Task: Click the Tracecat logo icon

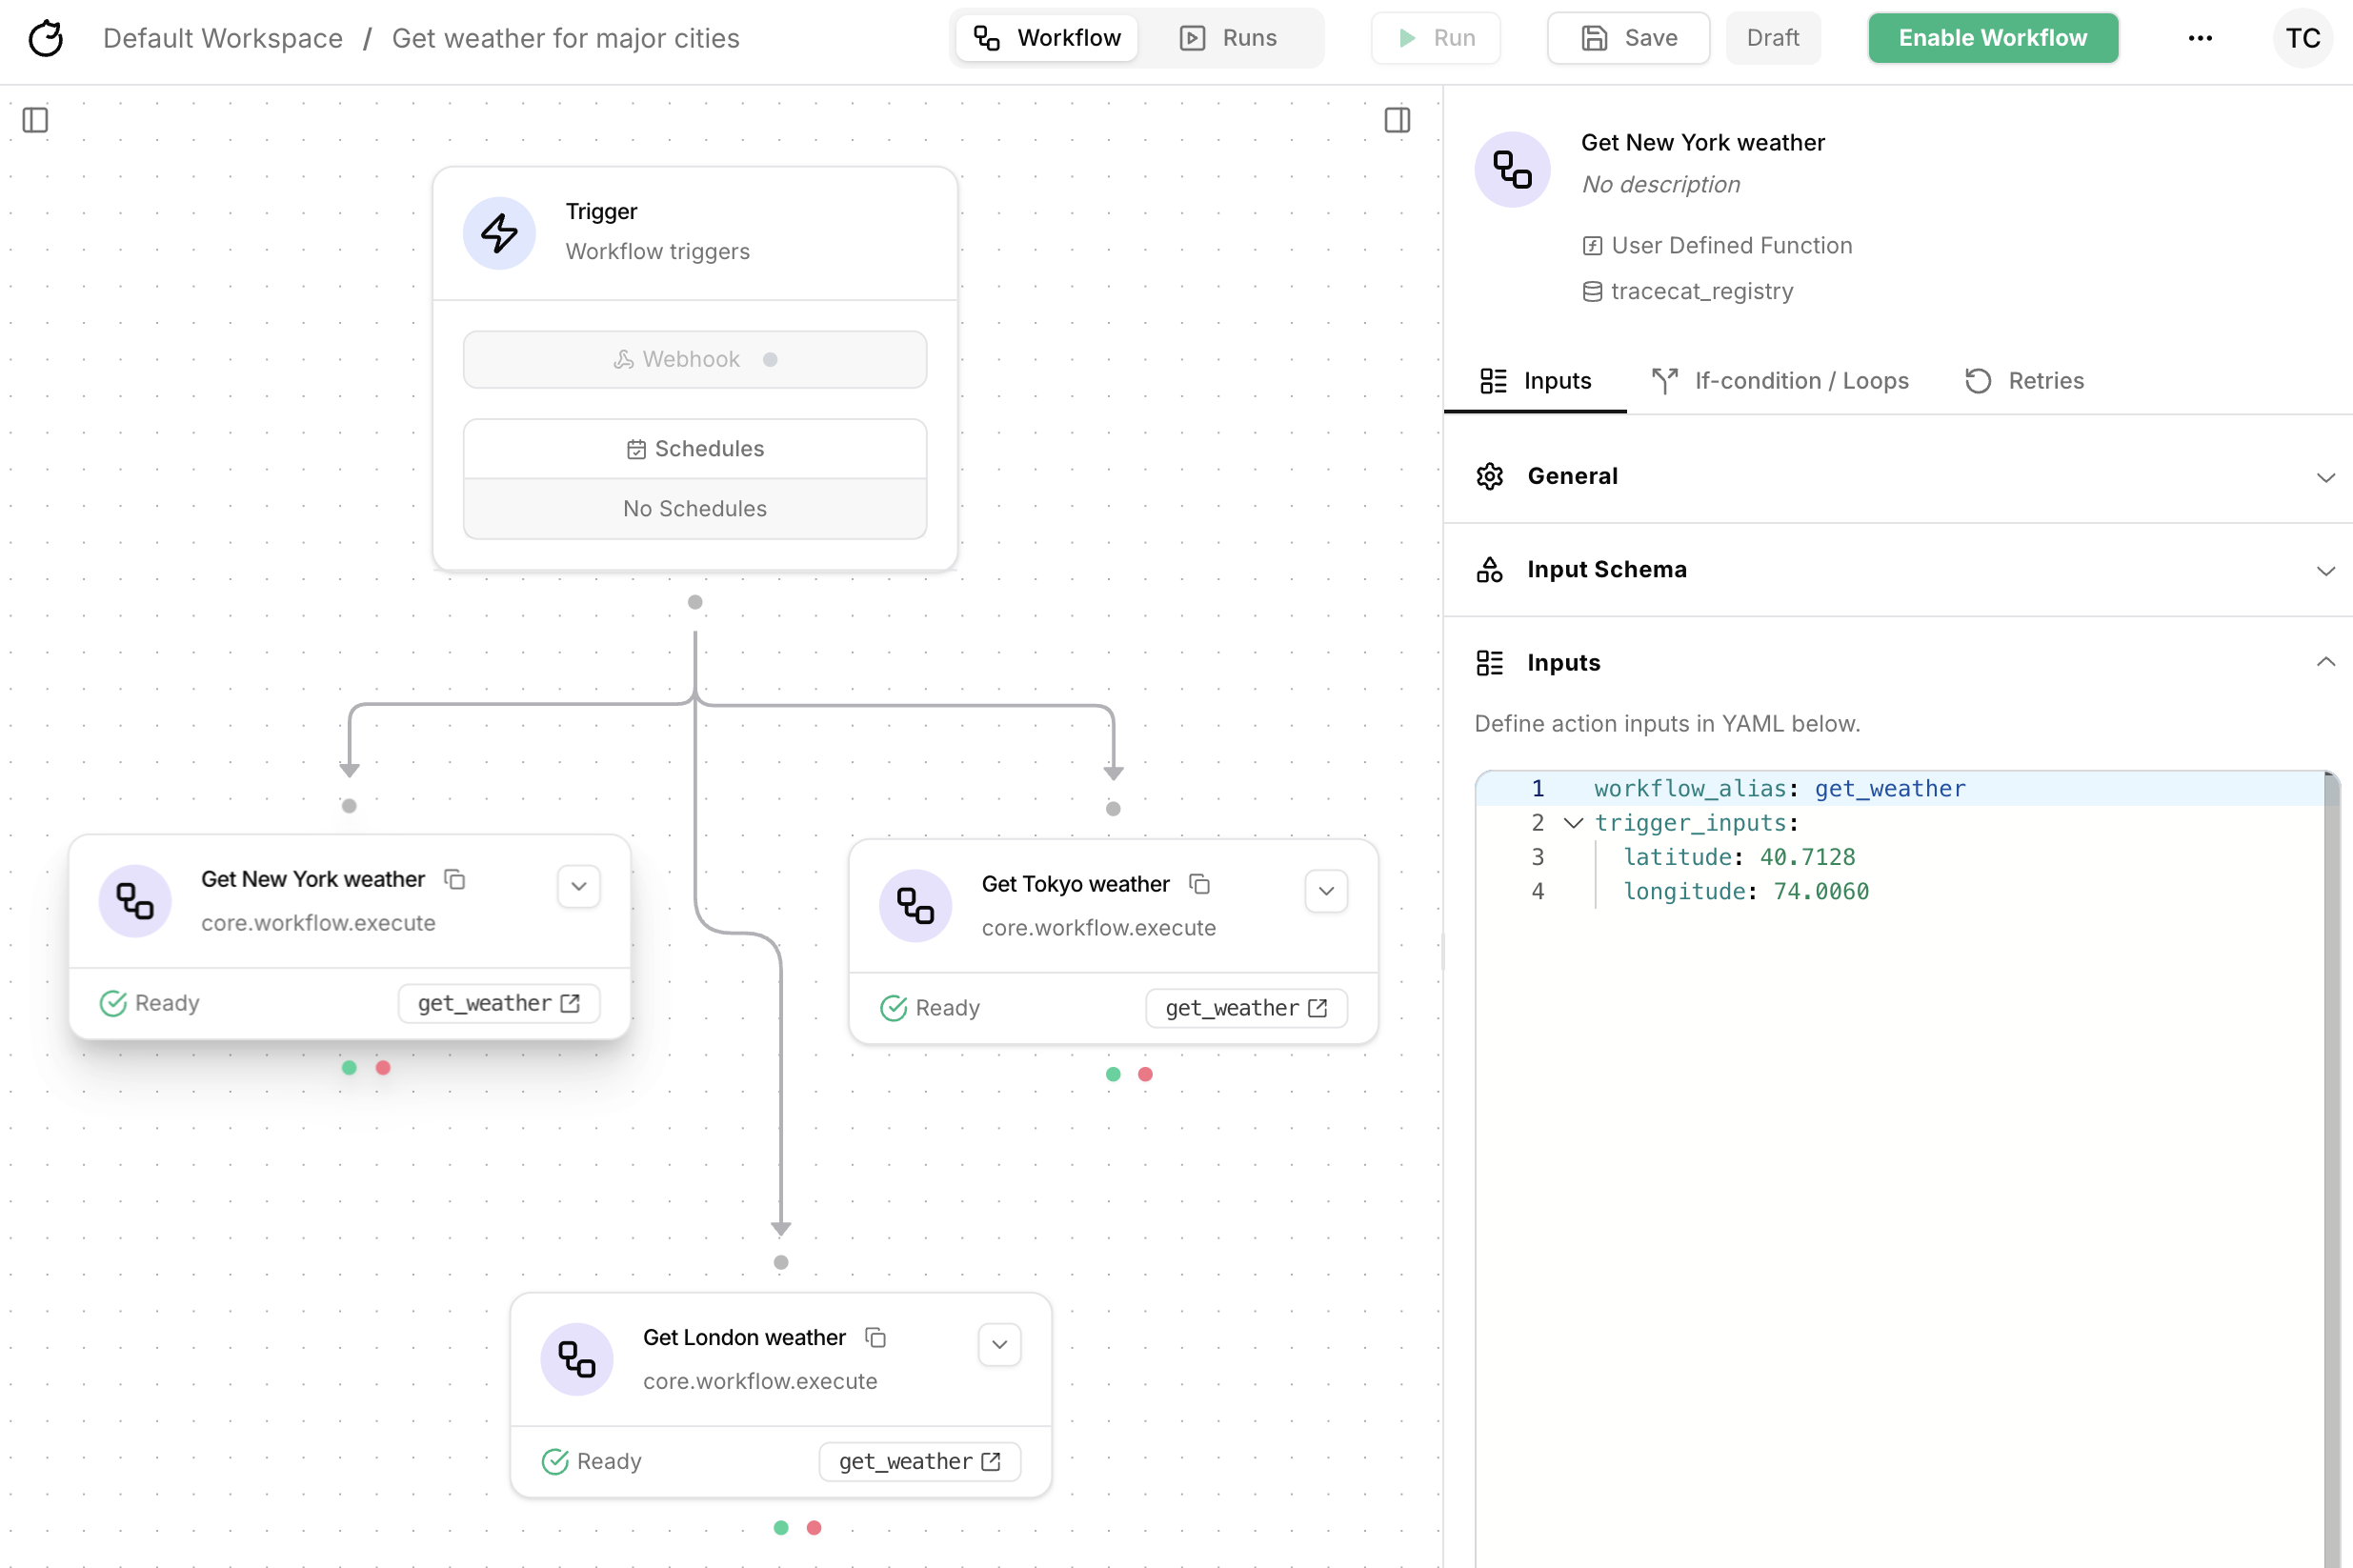Action: [x=46, y=38]
